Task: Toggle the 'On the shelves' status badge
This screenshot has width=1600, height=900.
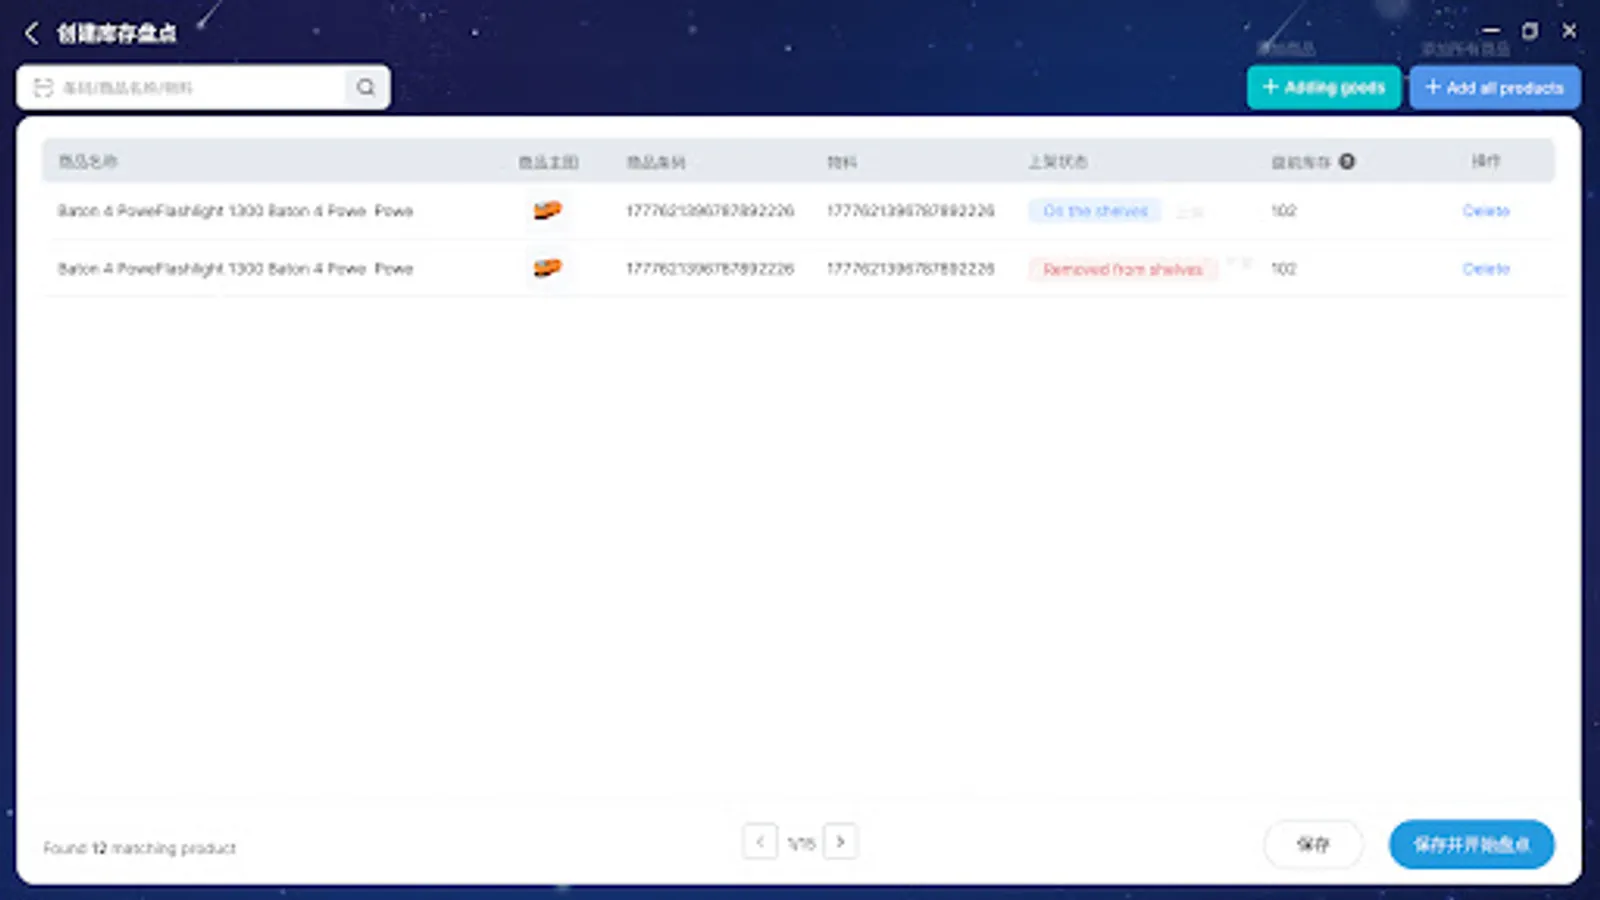Action: point(1094,211)
